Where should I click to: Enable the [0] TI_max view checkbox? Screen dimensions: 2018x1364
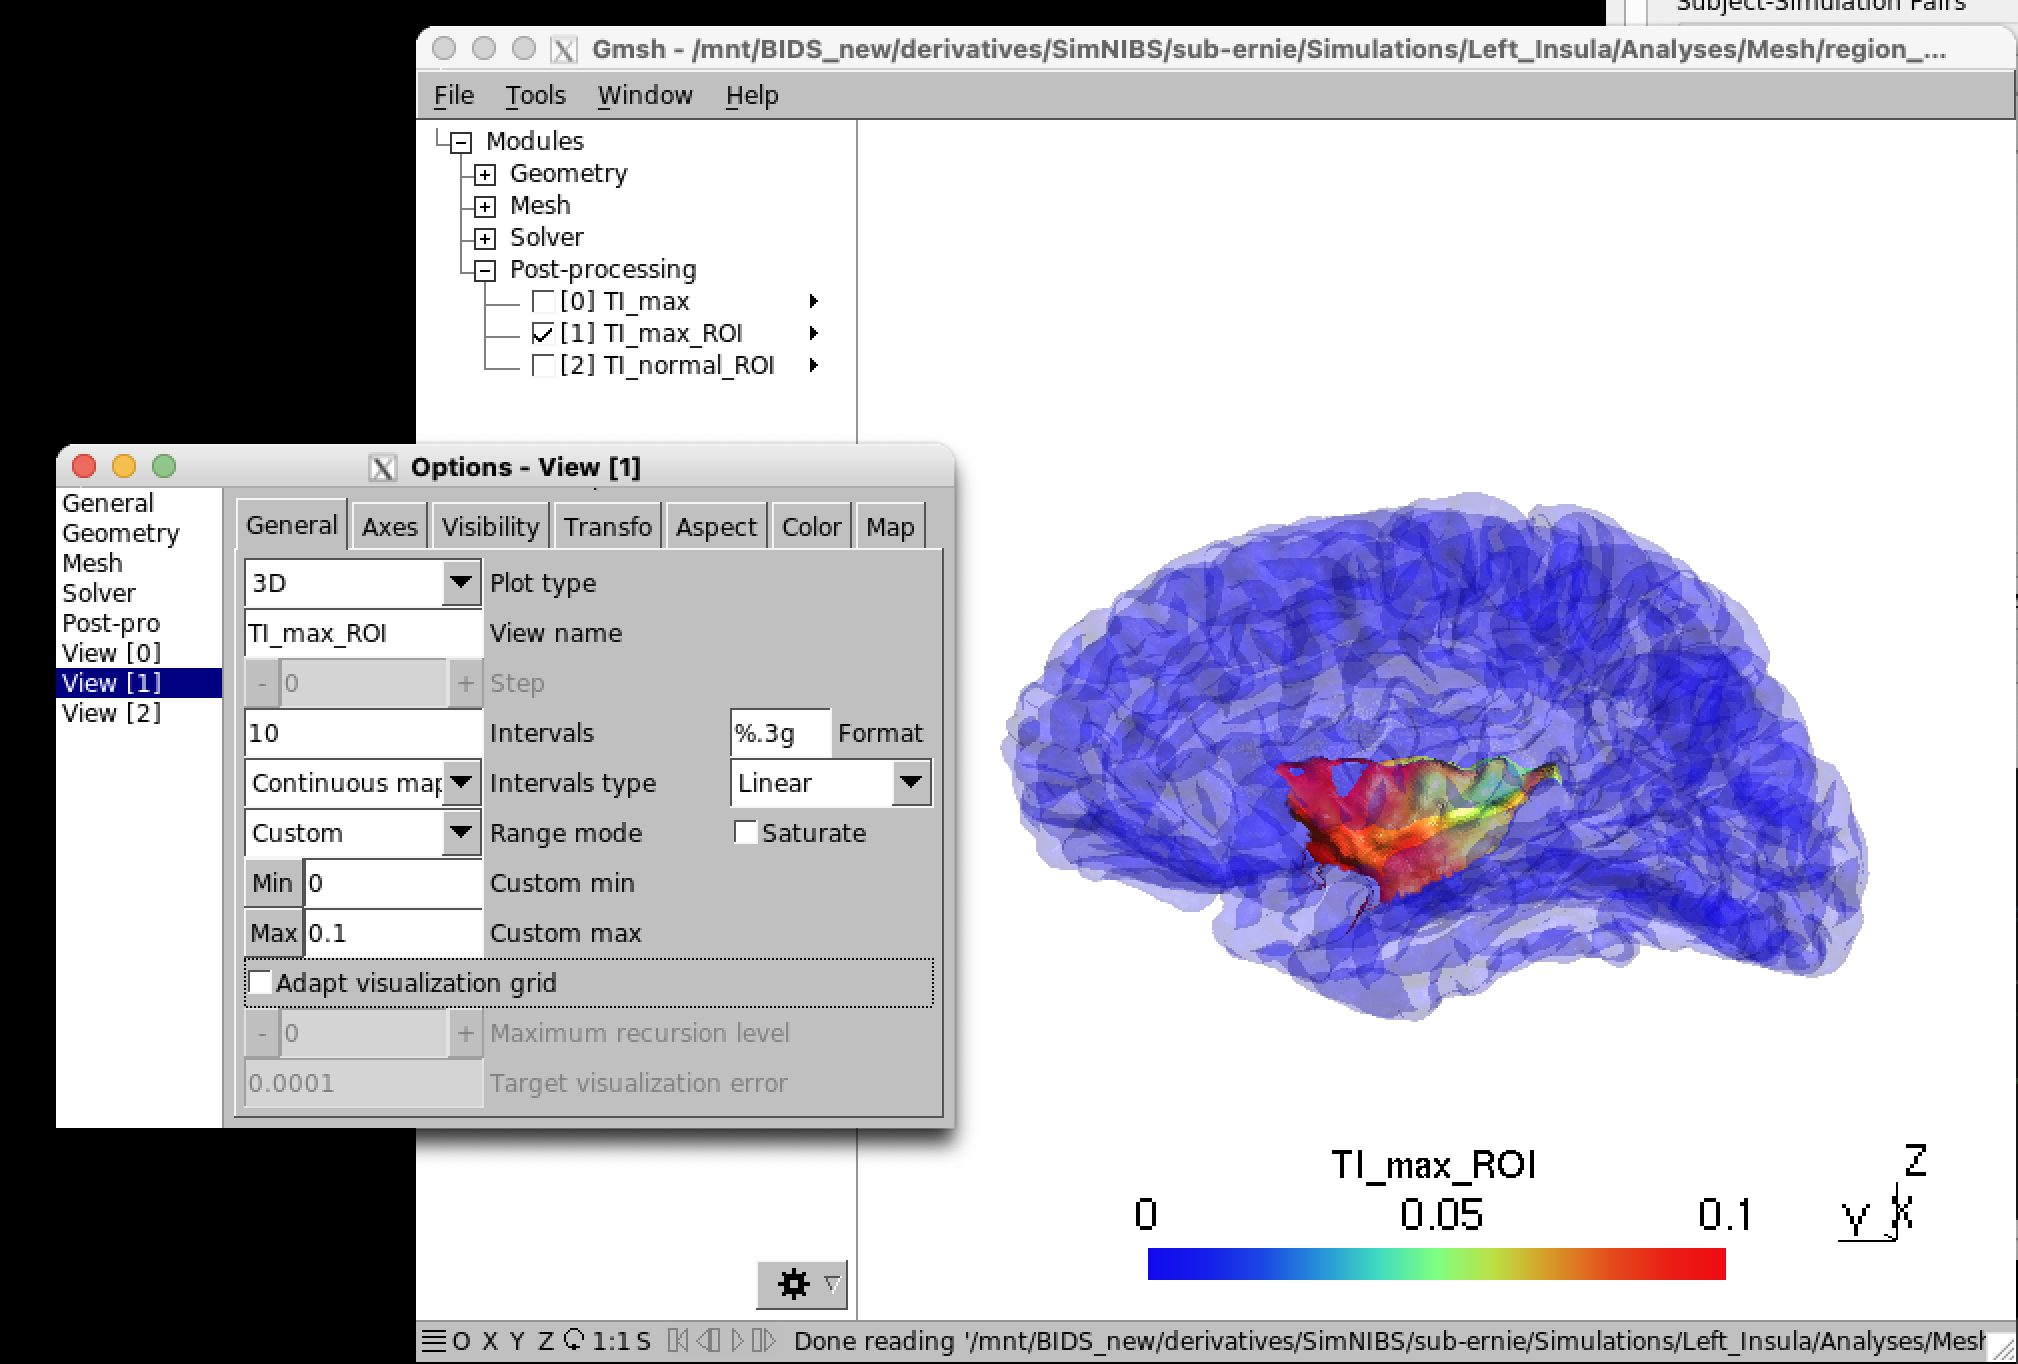pyautogui.click(x=543, y=302)
